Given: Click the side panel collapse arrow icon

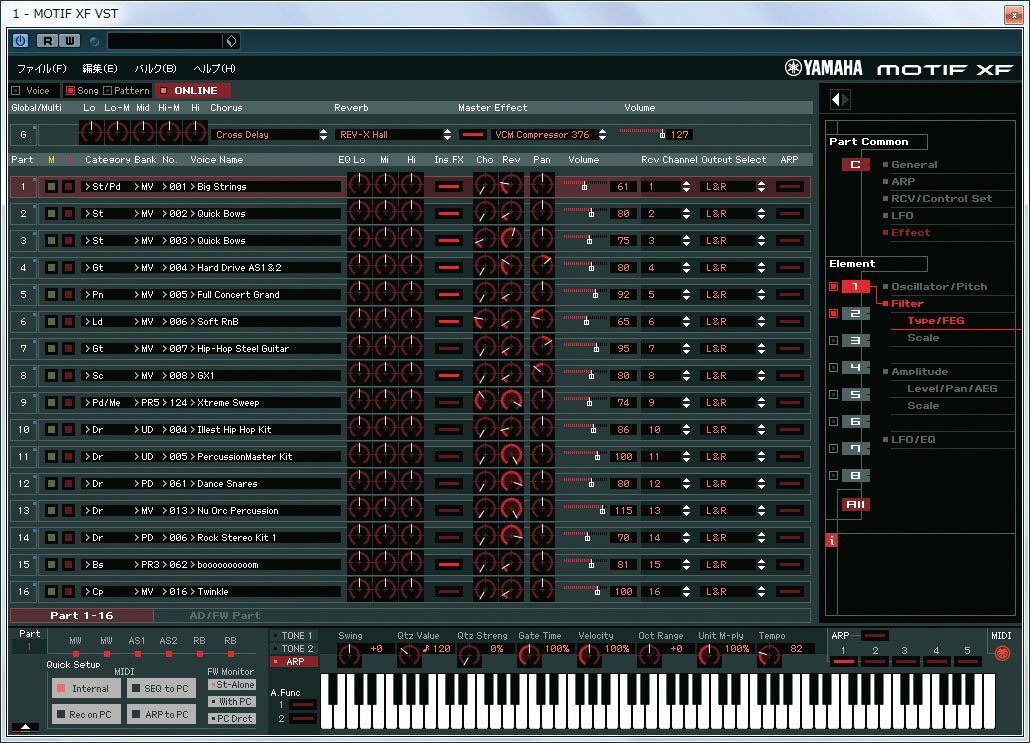Looking at the screenshot, I should pyautogui.click(x=840, y=99).
